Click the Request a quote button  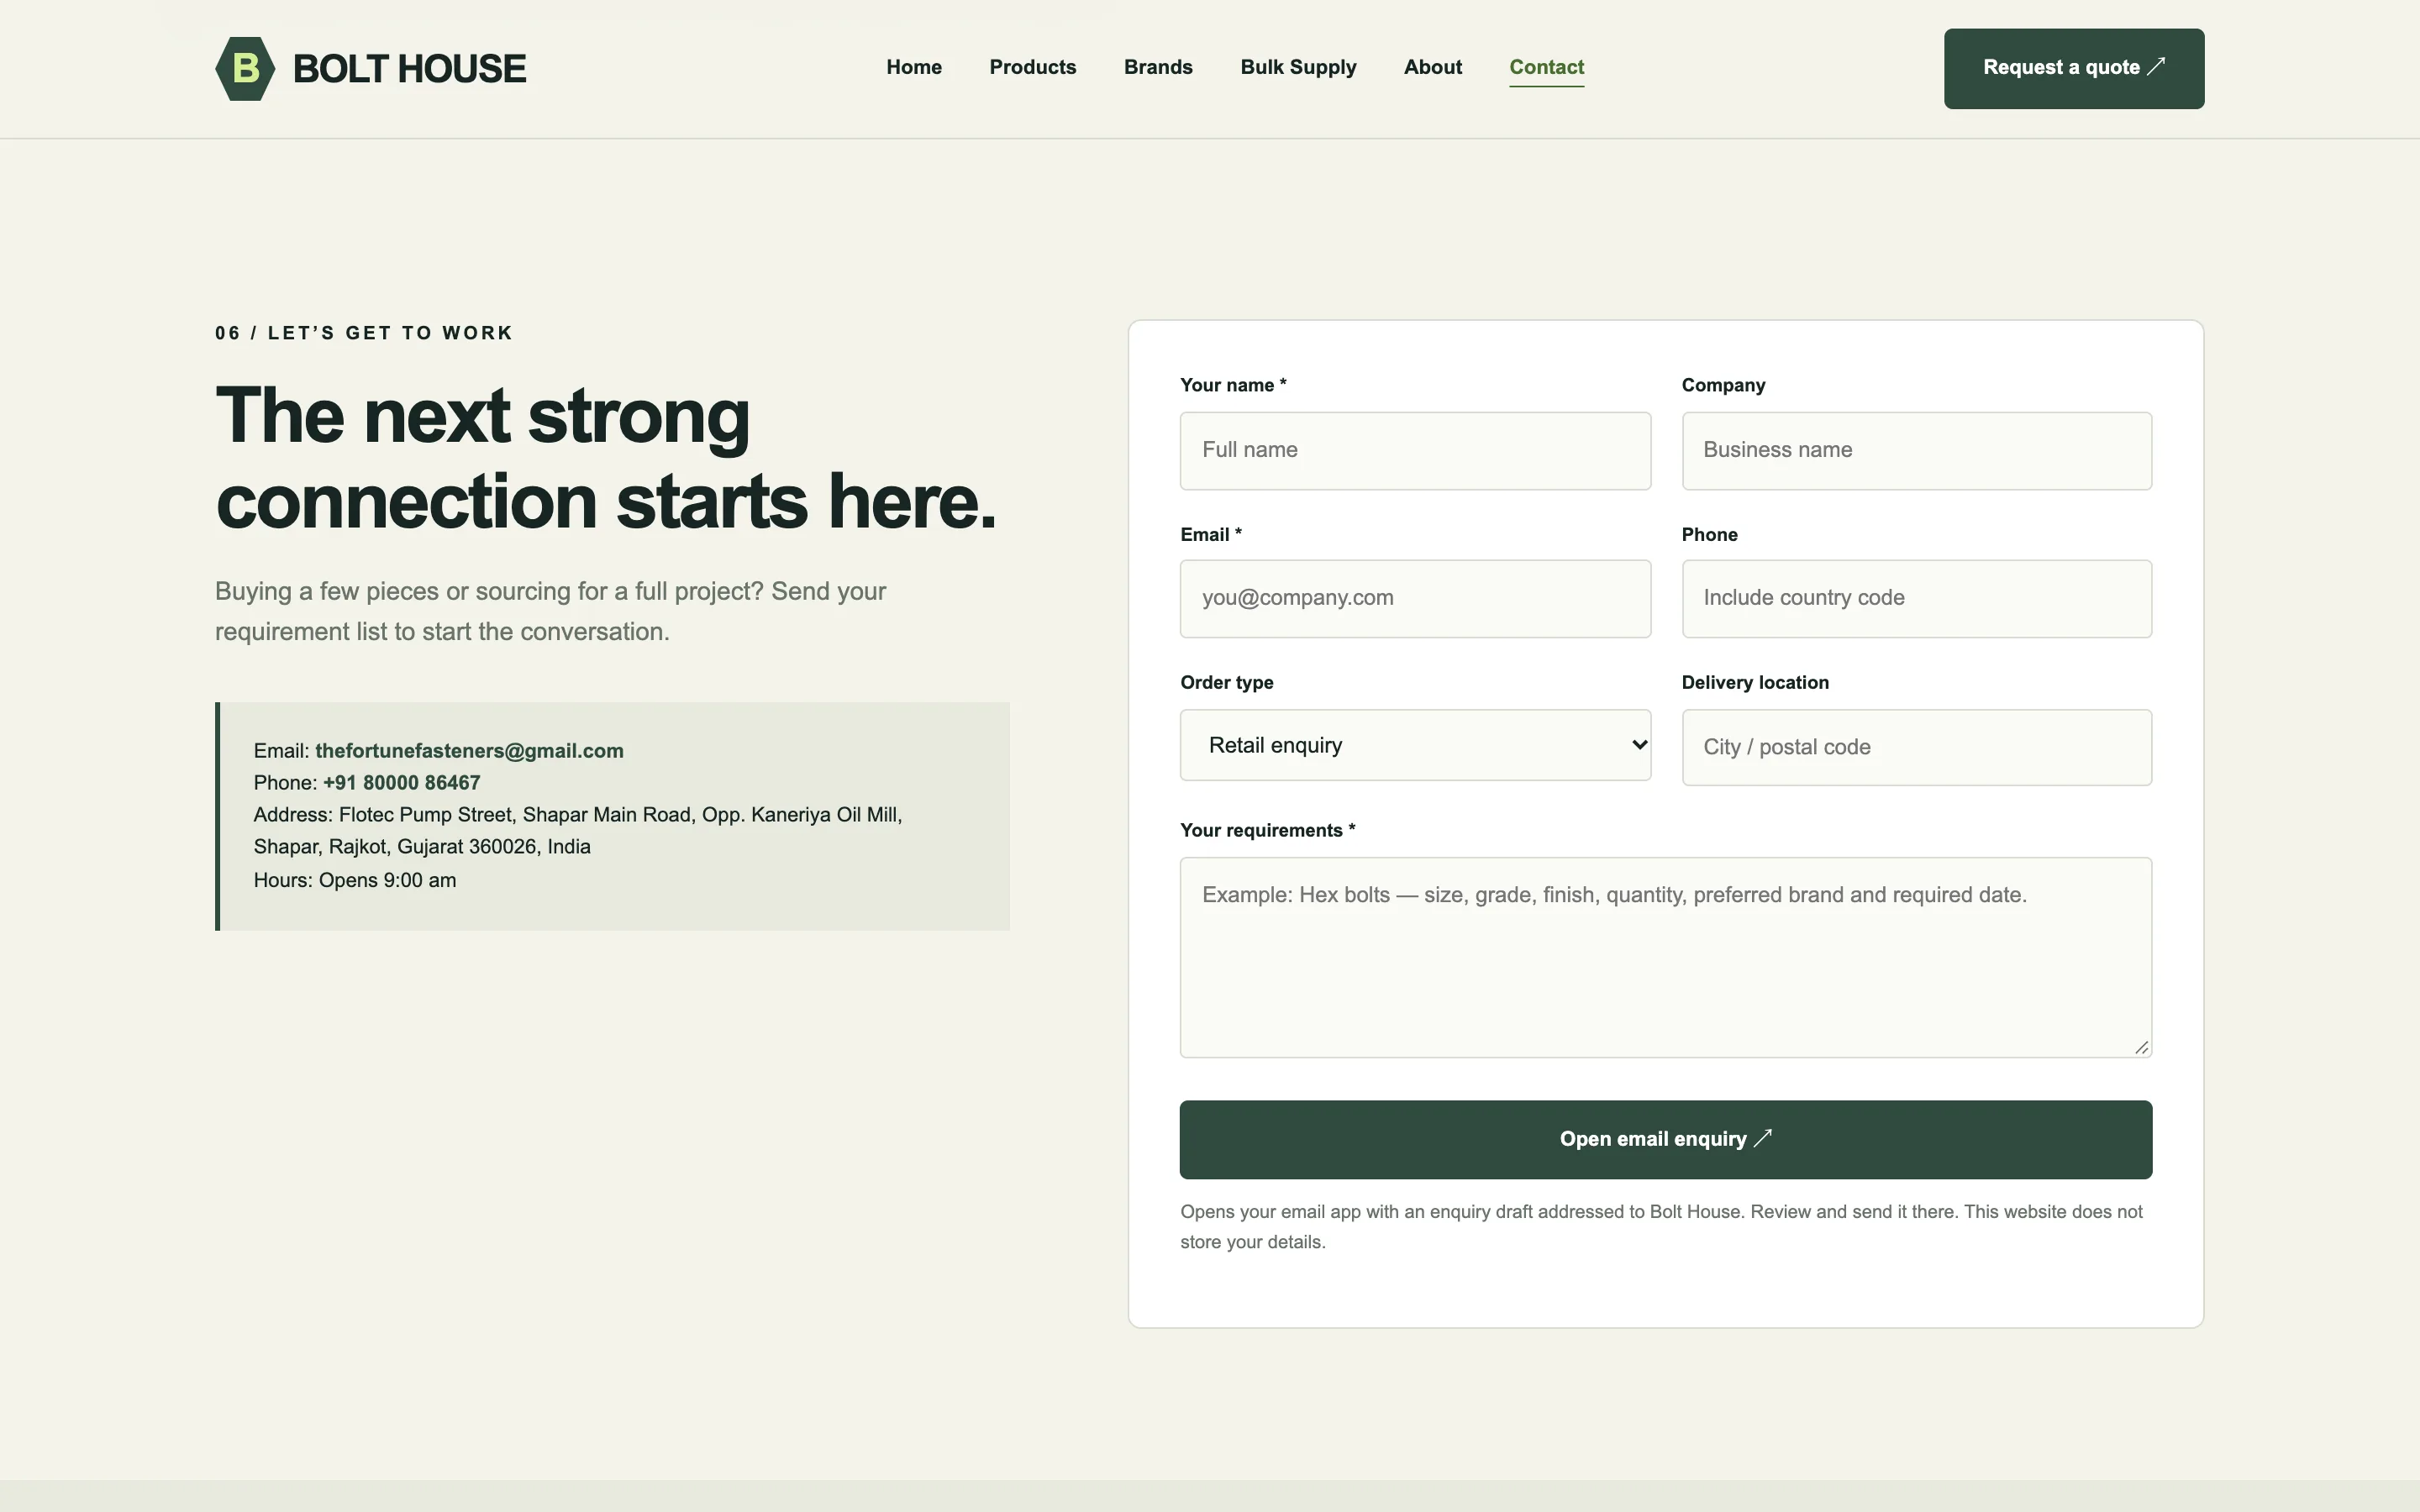[2074, 68]
